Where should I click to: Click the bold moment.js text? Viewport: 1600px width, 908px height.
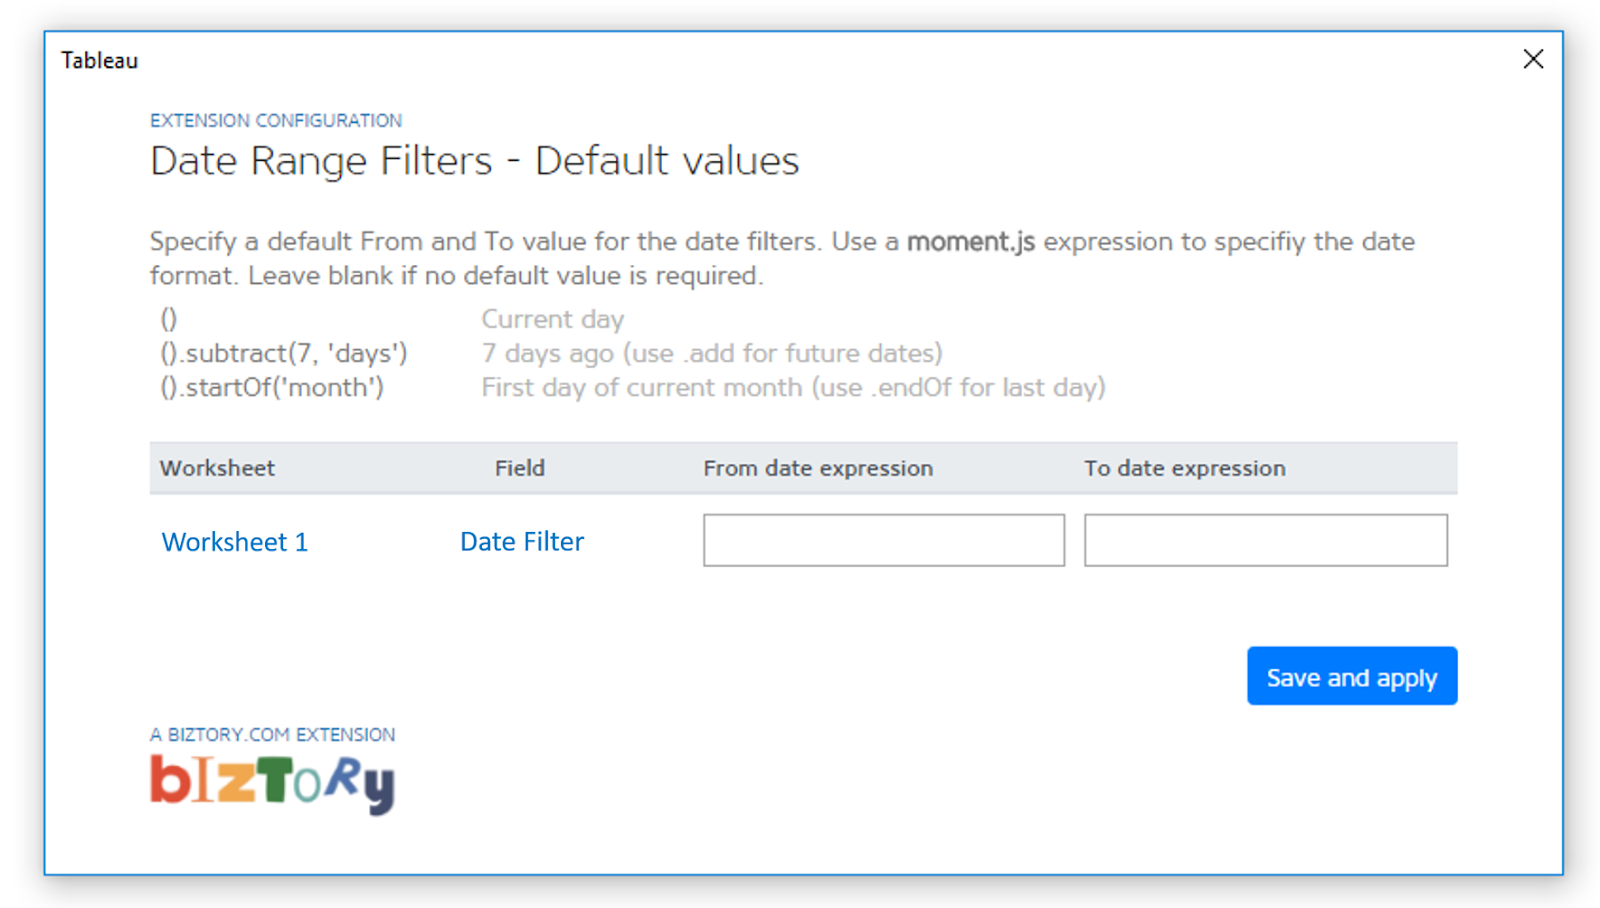[x=970, y=242]
